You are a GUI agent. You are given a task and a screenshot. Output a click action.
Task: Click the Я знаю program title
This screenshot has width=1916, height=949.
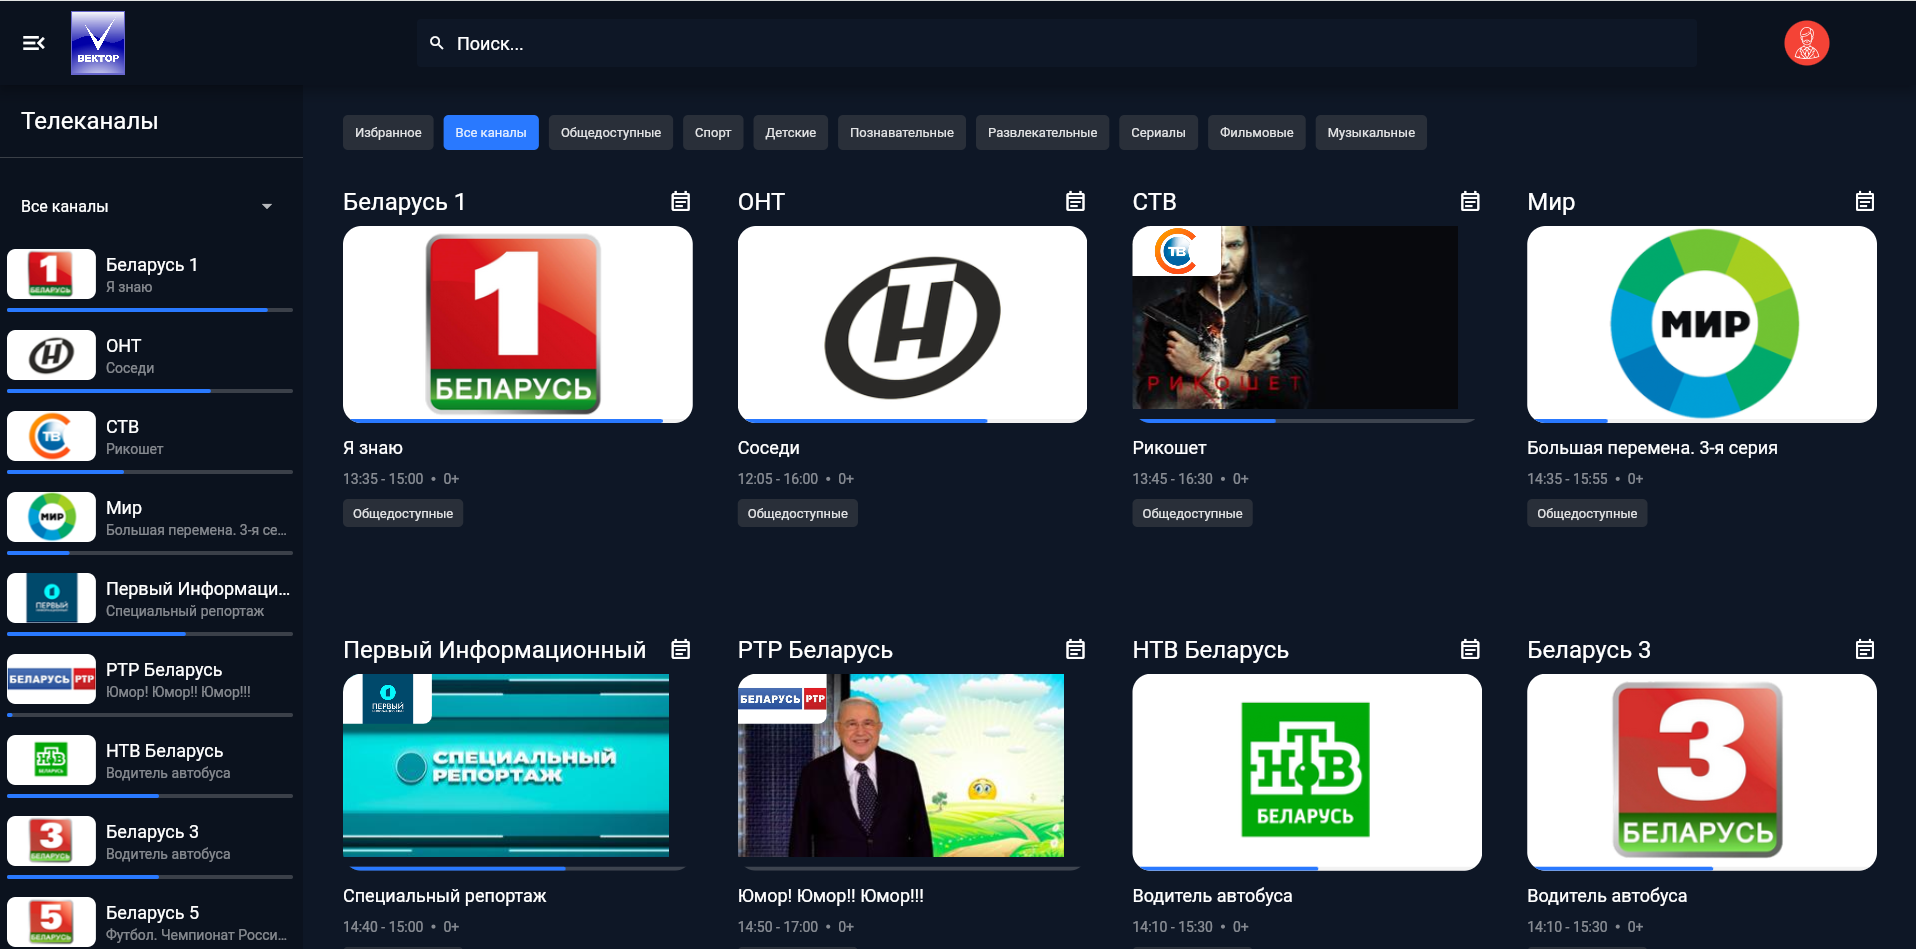(x=373, y=448)
